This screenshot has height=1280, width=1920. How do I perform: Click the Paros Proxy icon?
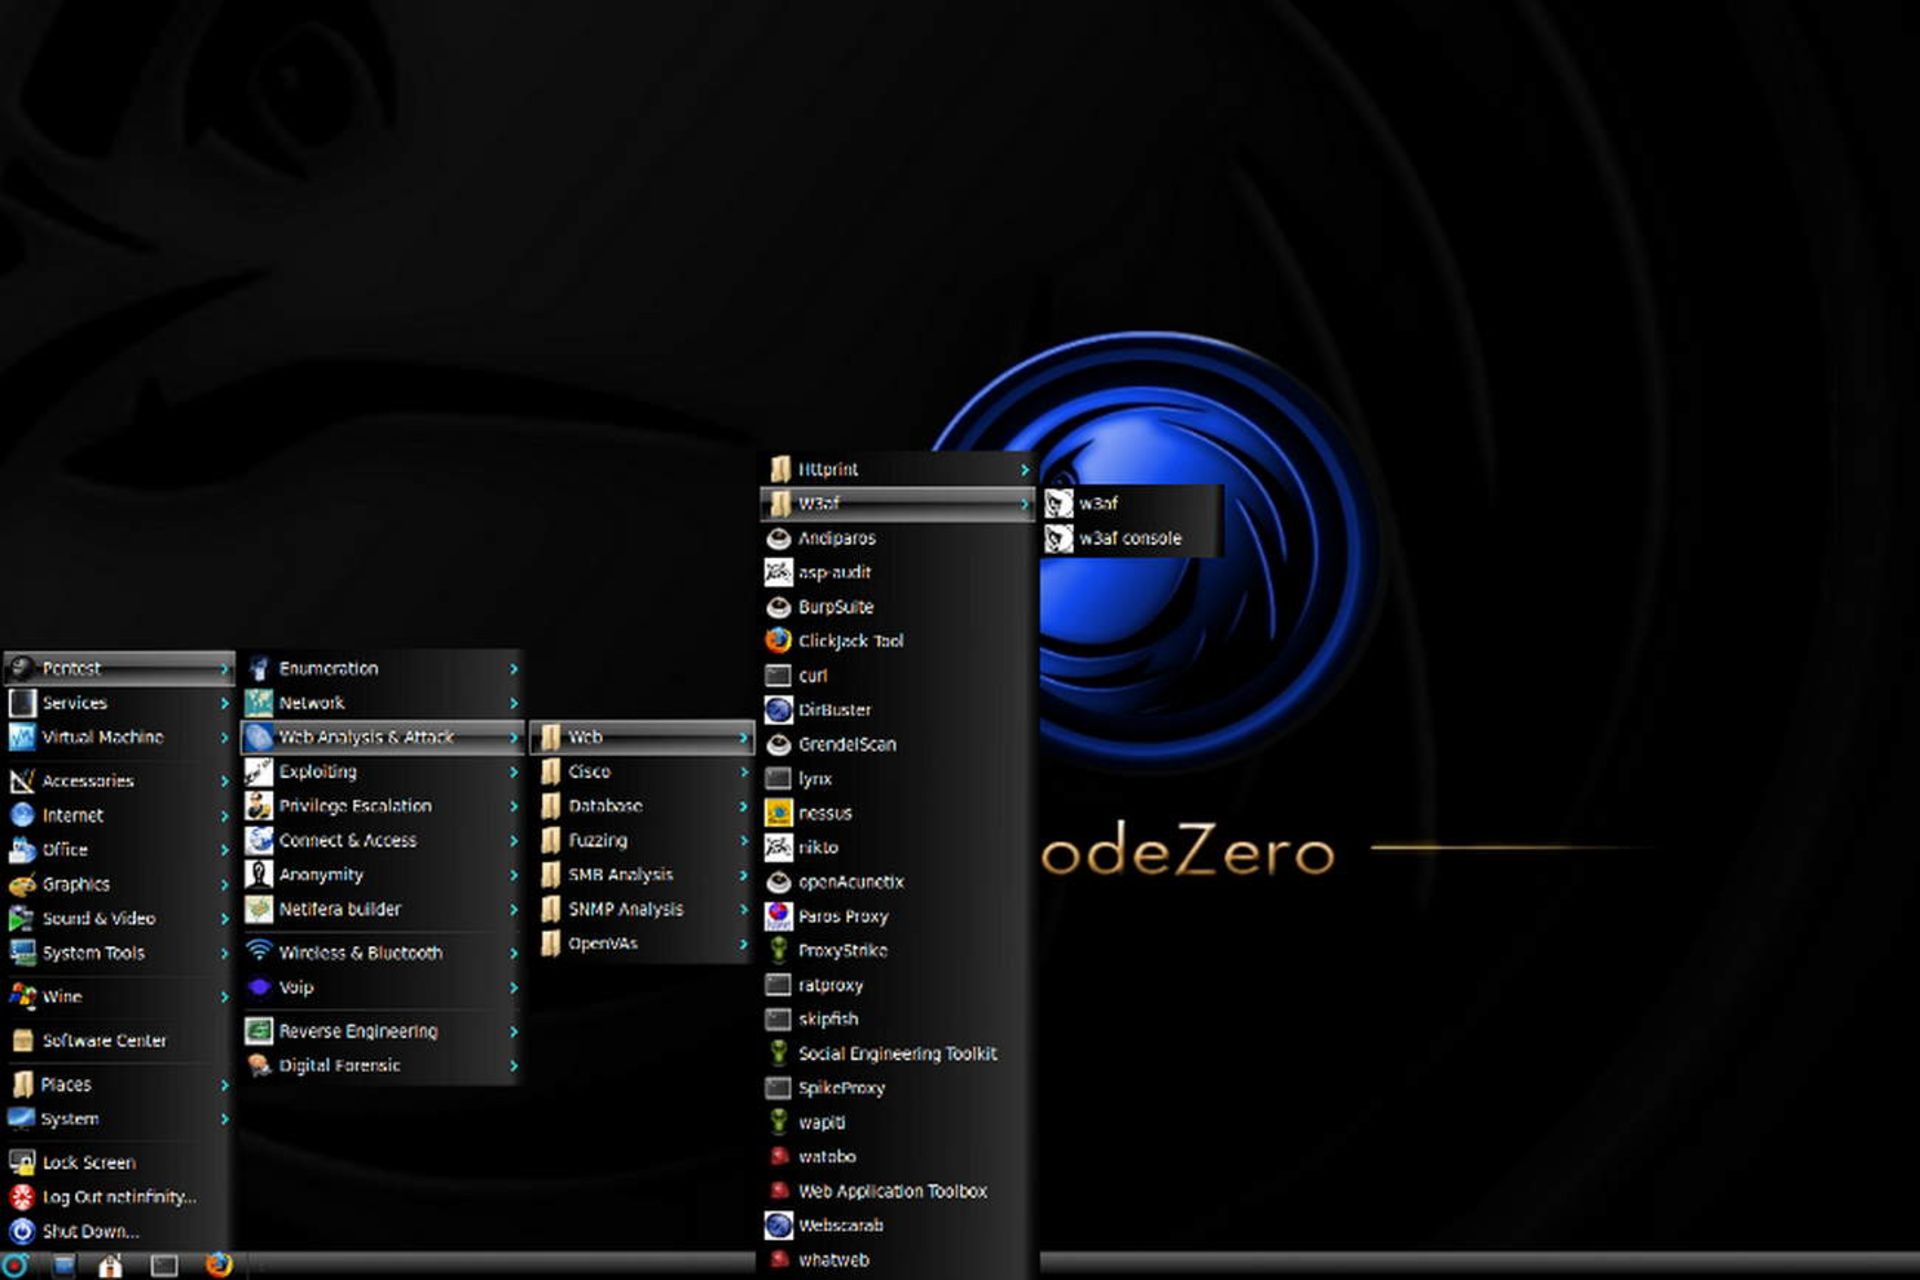pyautogui.click(x=778, y=916)
